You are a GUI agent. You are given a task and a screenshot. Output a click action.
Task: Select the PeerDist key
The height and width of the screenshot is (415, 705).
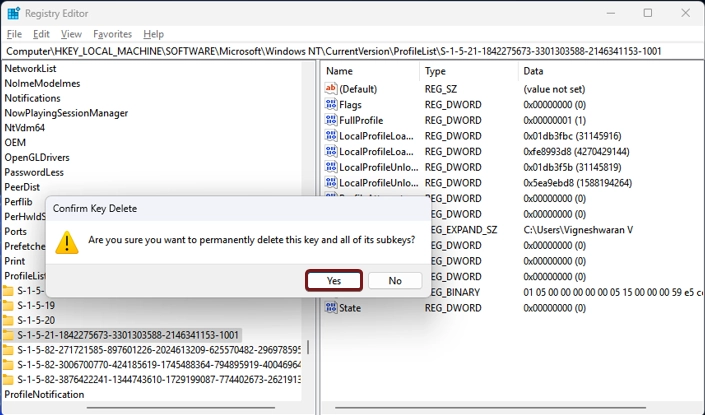22,187
